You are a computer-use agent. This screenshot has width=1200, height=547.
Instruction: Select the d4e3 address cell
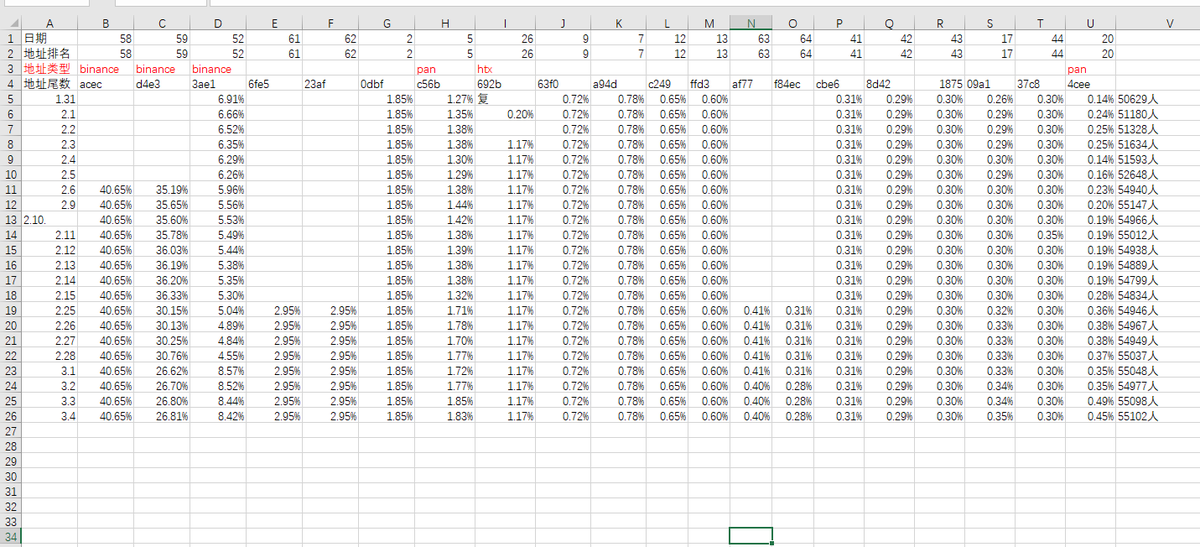pyautogui.click(x=161, y=84)
